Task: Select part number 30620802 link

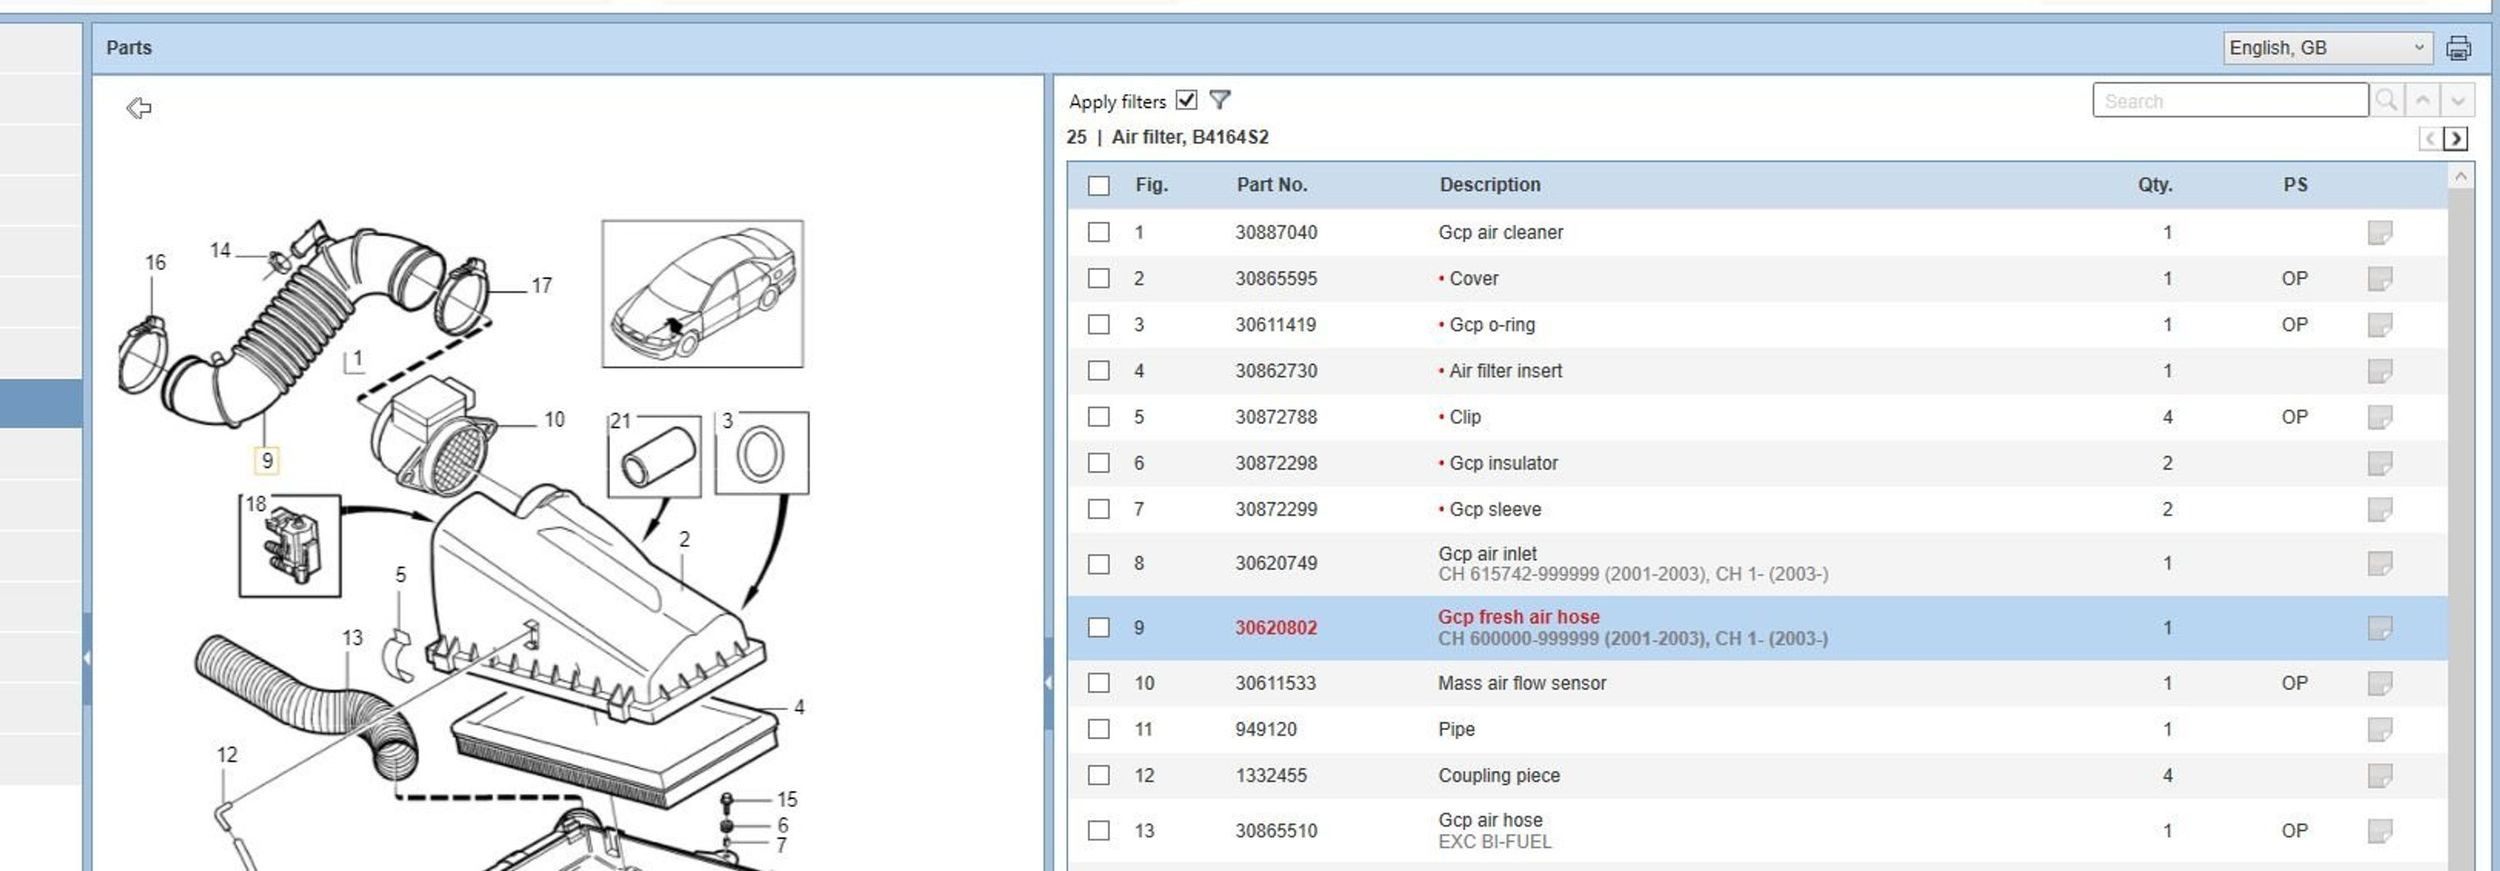Action: pos(1275,628)
